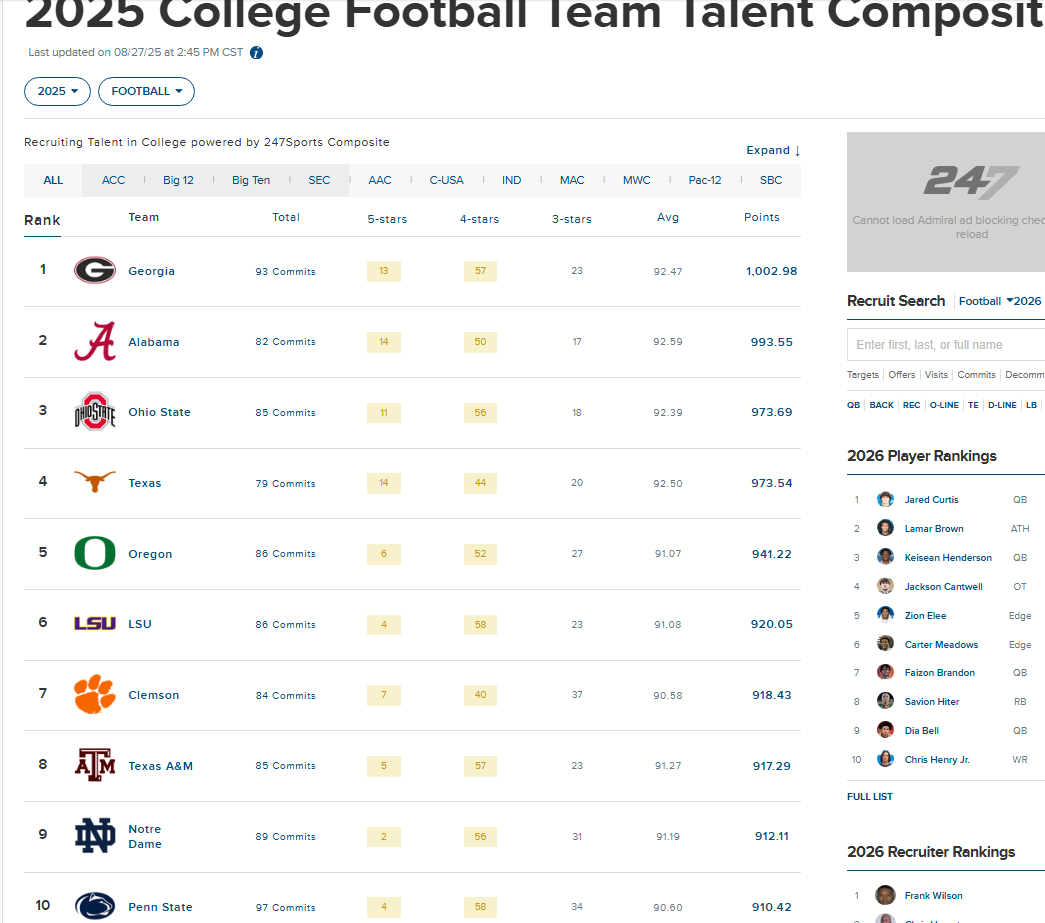The image size is (1045, 923).
Task: Click the info icon beside last updated
Action: coord(256,53)
